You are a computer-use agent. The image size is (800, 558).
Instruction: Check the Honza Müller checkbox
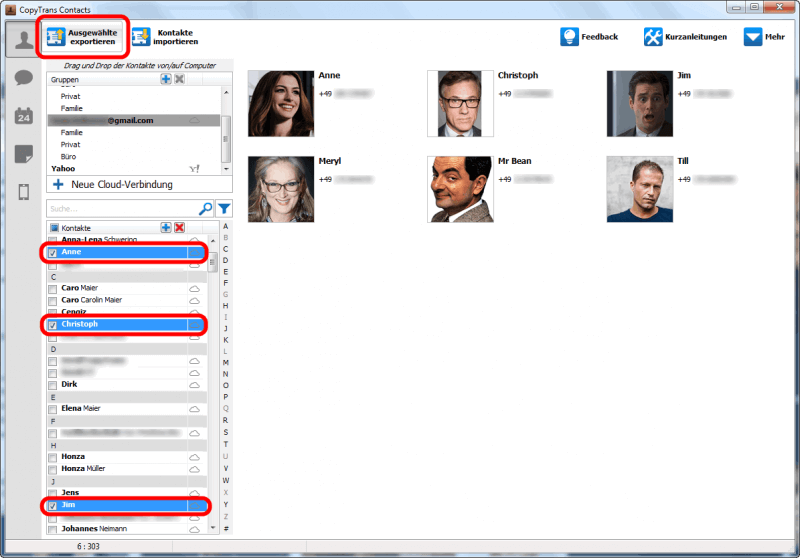point(53,469)
